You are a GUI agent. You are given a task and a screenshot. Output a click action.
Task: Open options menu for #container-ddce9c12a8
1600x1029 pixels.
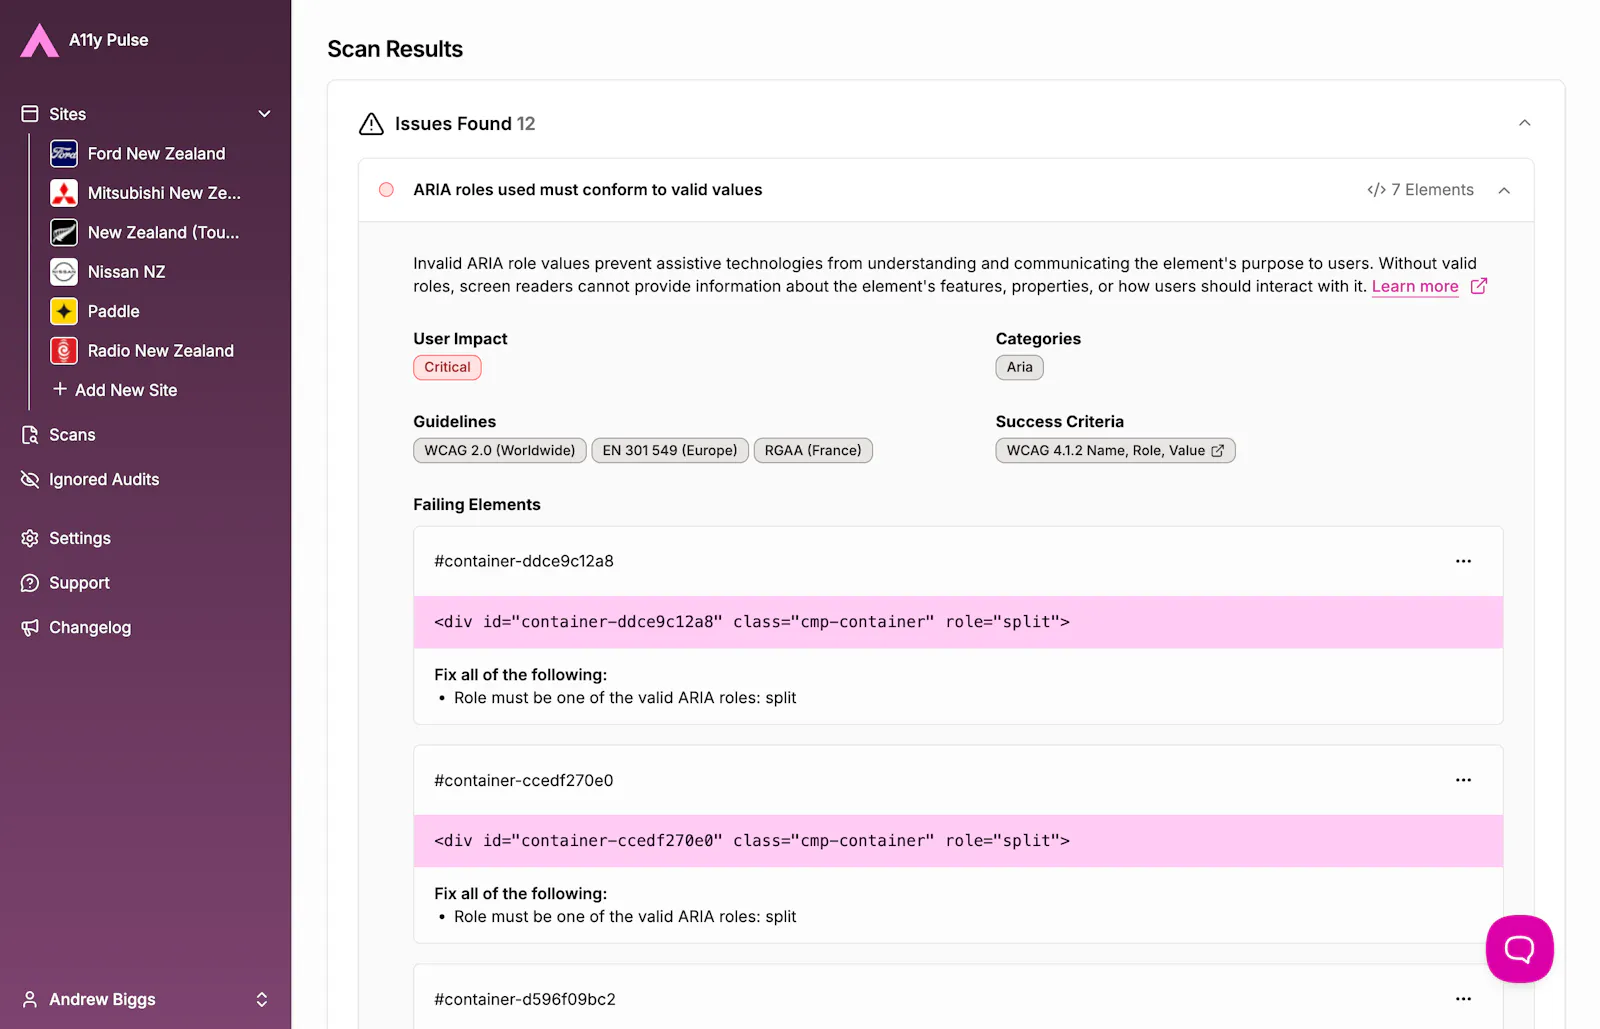[1463, 561]
